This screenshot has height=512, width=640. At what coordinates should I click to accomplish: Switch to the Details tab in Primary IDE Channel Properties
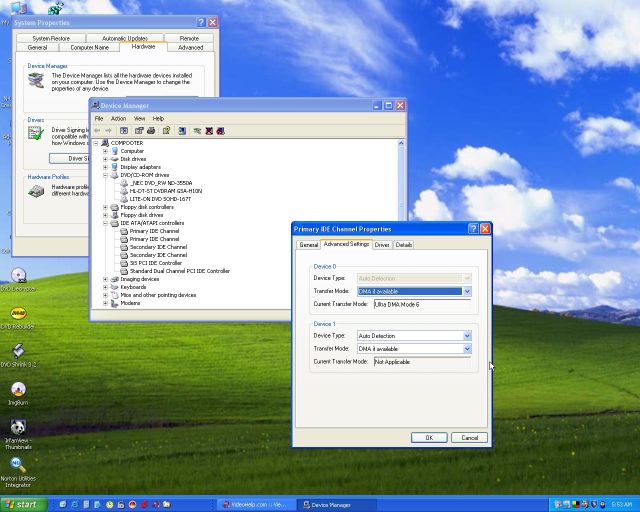pos(403,245)
